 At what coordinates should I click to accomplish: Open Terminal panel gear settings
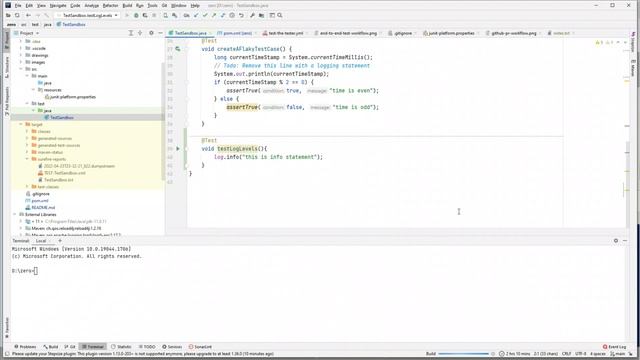[x=616, y=241]
